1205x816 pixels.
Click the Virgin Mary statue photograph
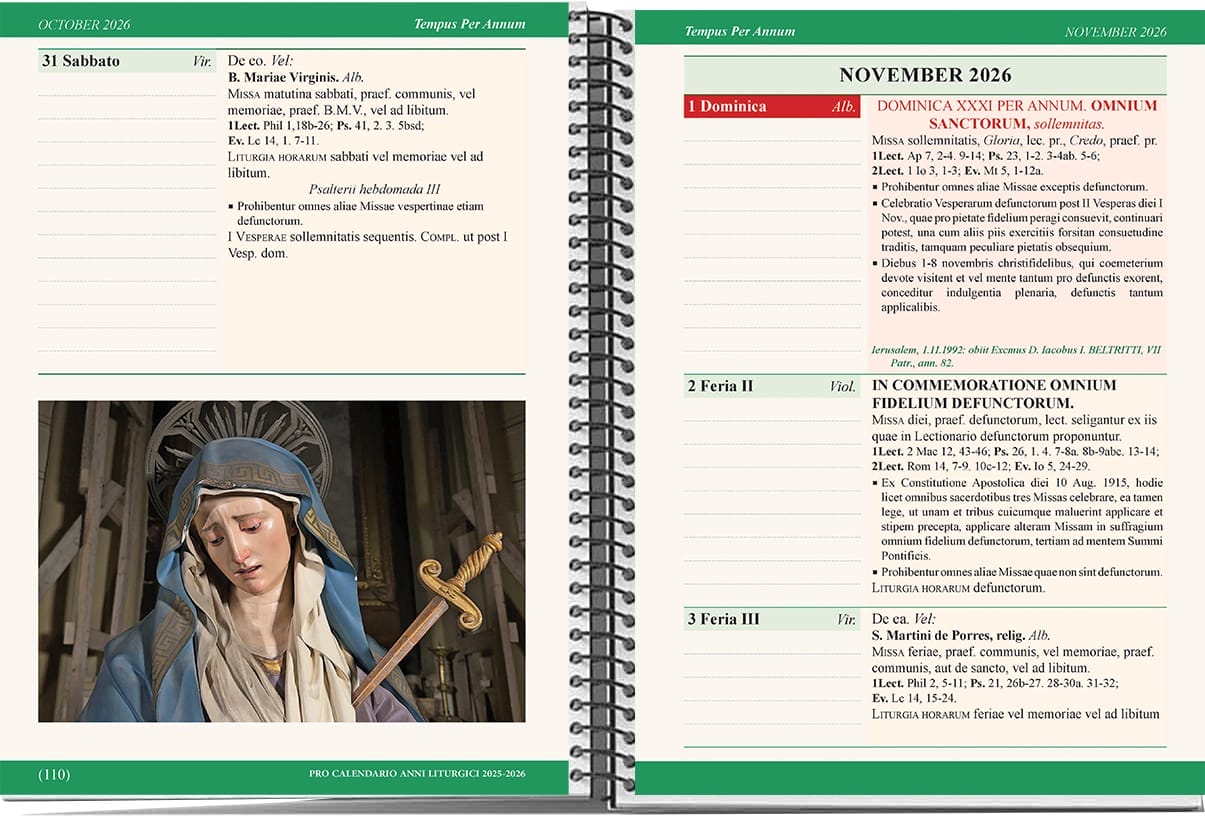pos(281,561)
